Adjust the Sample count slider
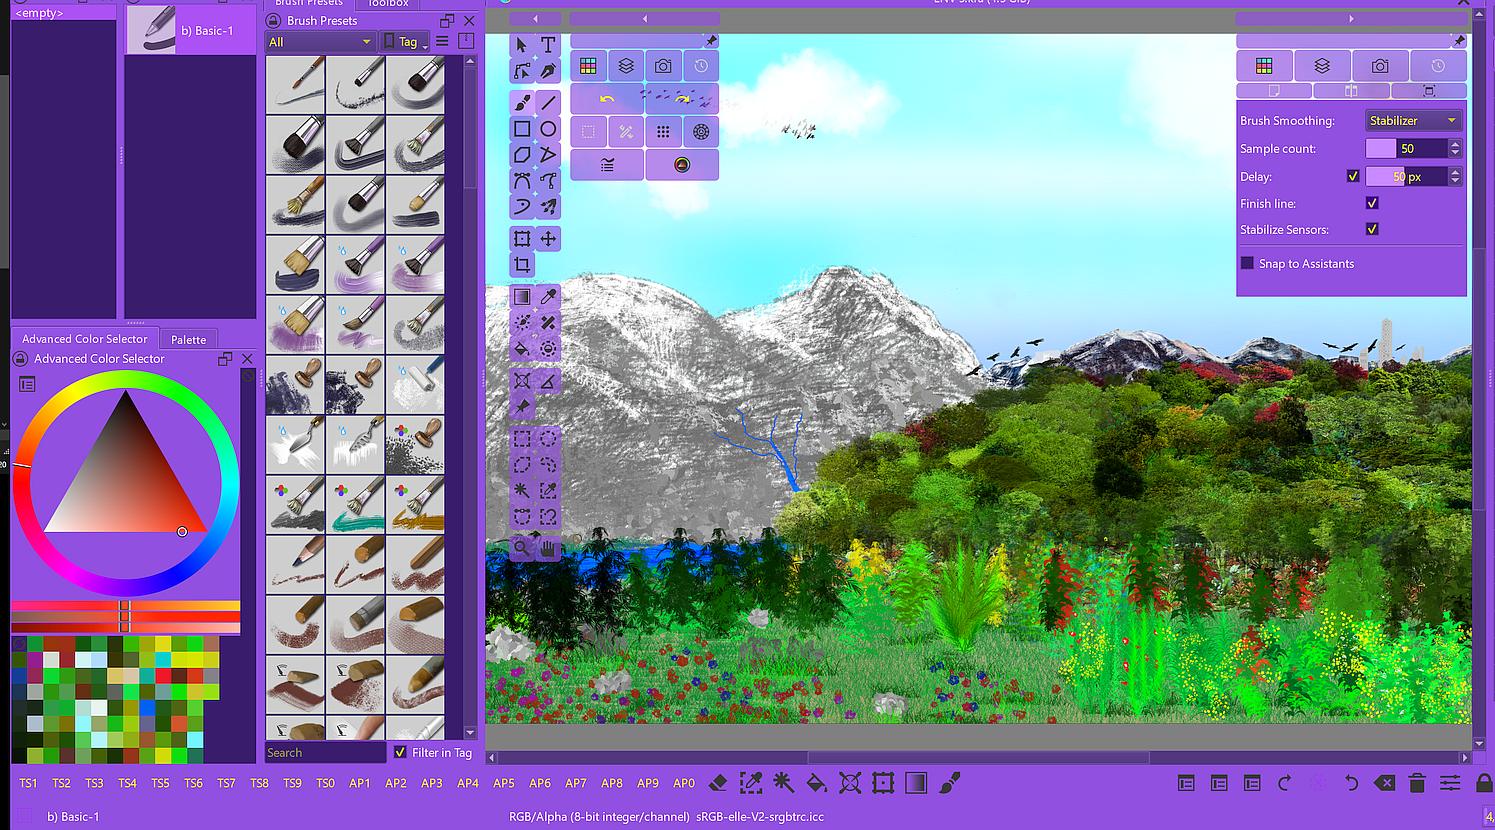The width and height of the screenshot is (1495, 830). point(1406,148)
